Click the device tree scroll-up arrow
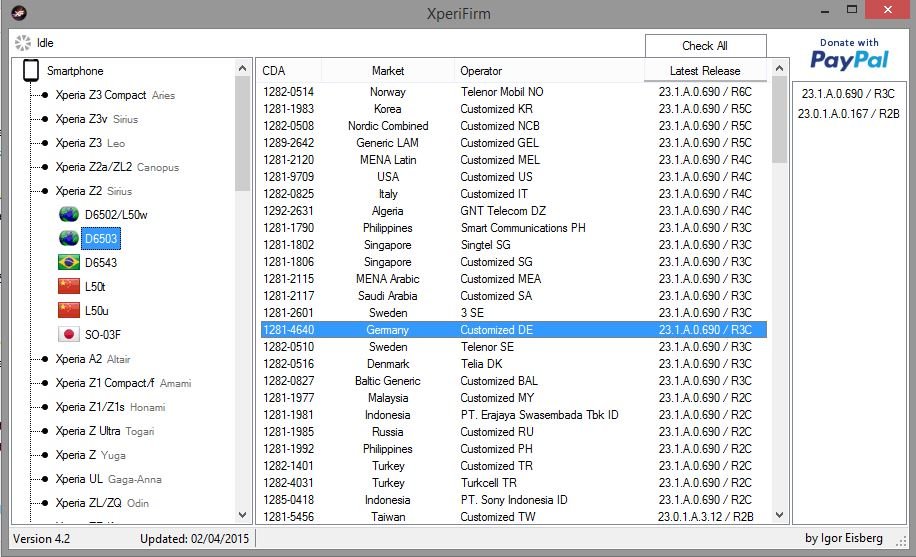Viewport: 916px width, 557px height. point(242,68)
